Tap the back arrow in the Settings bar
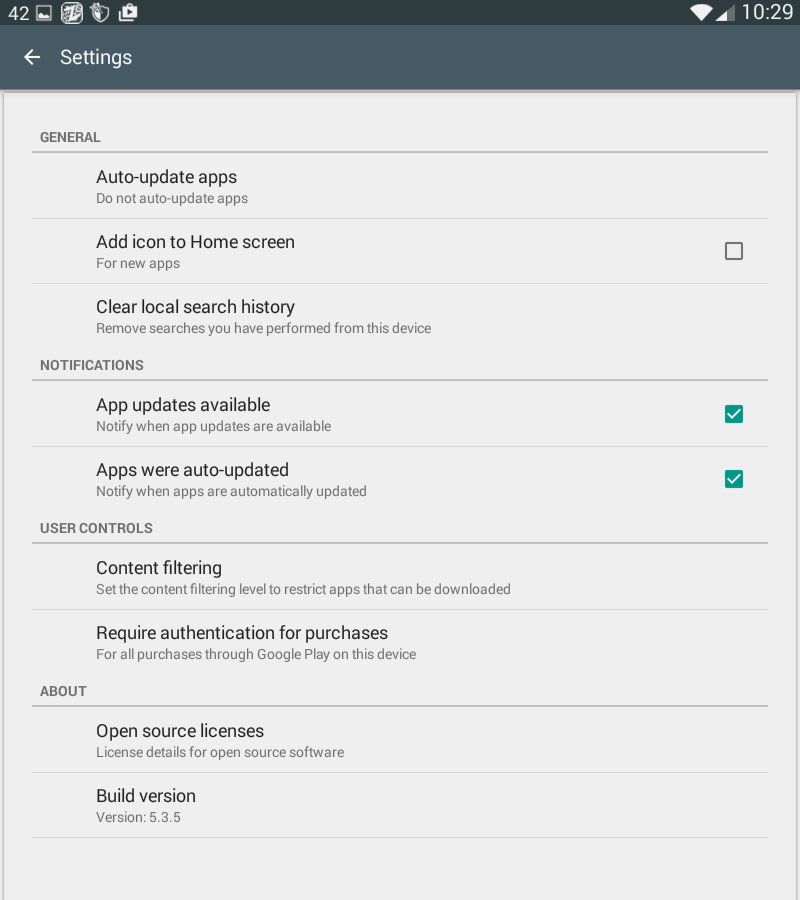 point(32,57)
